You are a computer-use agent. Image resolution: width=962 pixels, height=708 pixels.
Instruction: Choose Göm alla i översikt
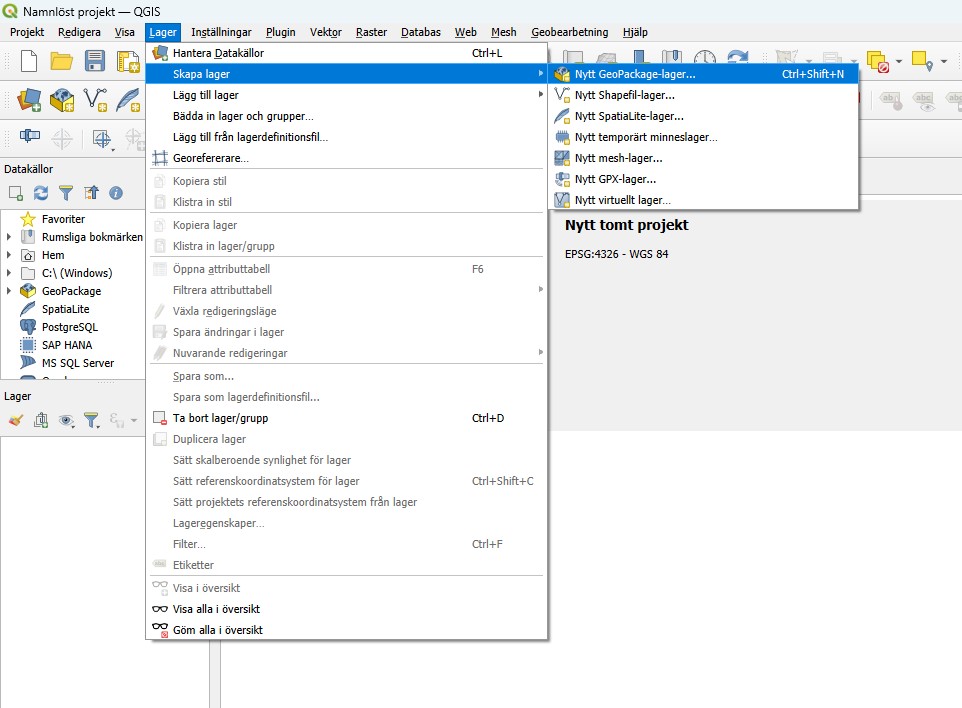pyautogui.click(x=347, y=630)
